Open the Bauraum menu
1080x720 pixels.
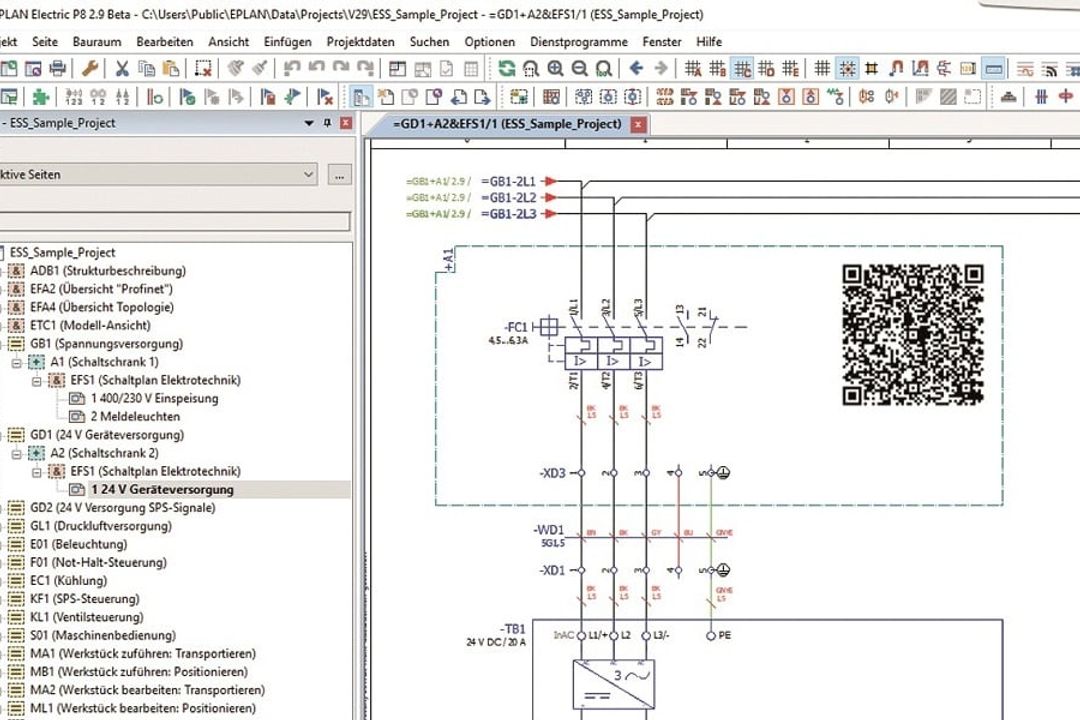pyautogui.click(x=96, y=41)
